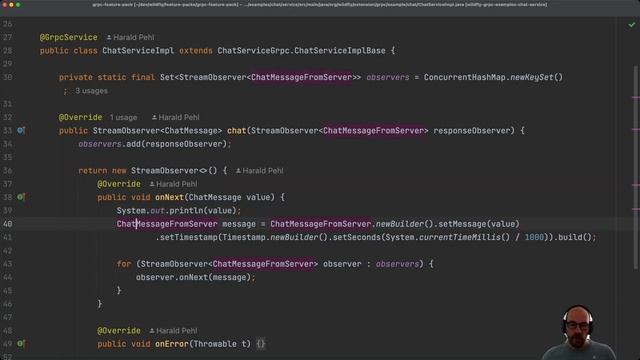Click the message variable name in its declaration
The width and height of the screenshot is (640, 360).
pos(239,224)
